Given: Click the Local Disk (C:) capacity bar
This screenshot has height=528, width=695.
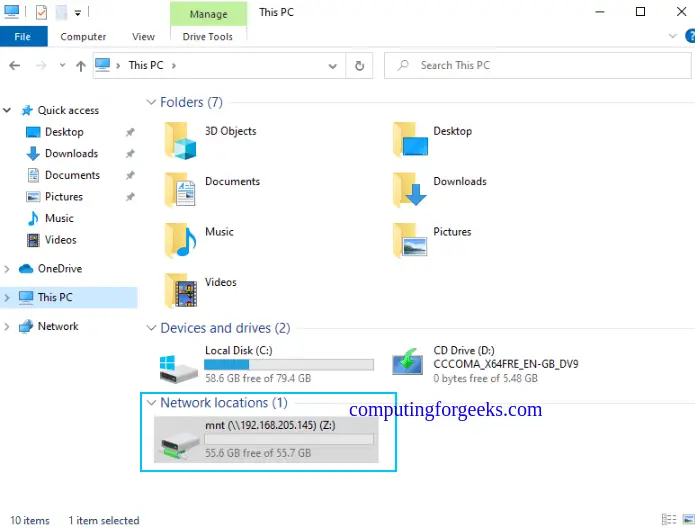Looking at the screenshot, I should click(x=289, y=364).
